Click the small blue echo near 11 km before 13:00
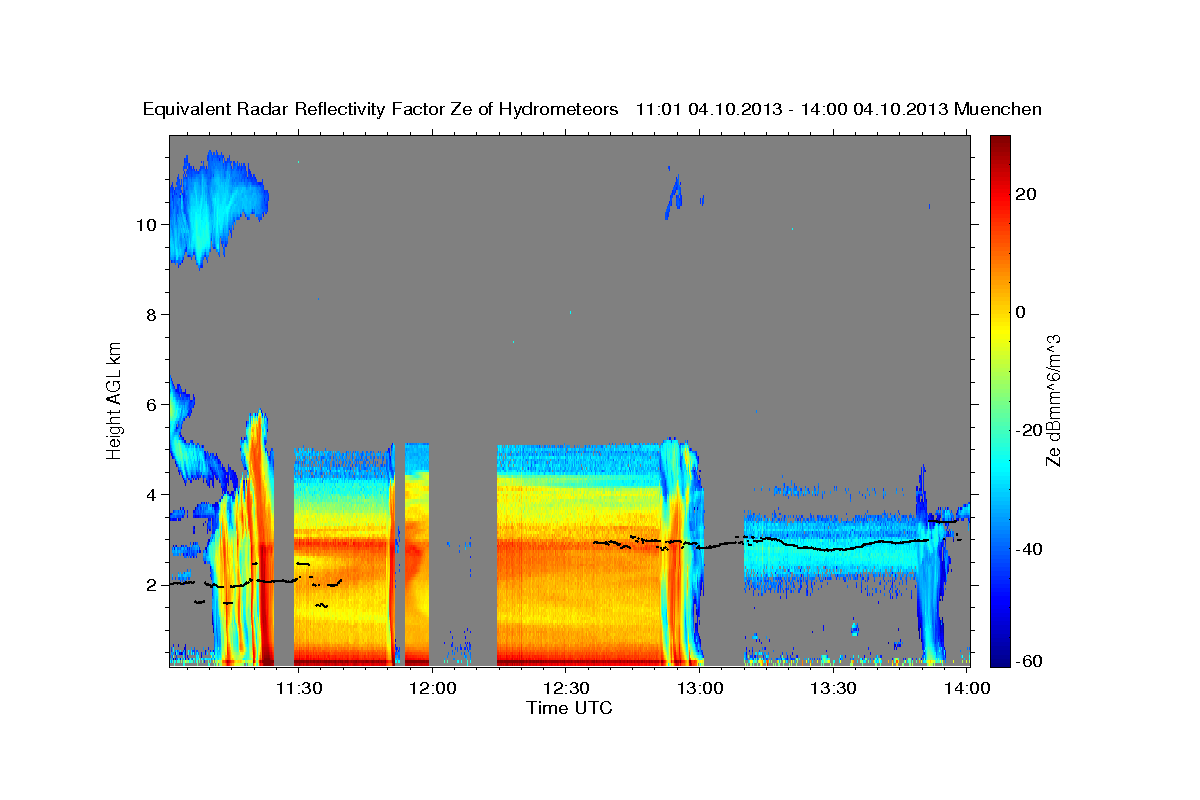The image size is (1200, 800). (674, 197)
